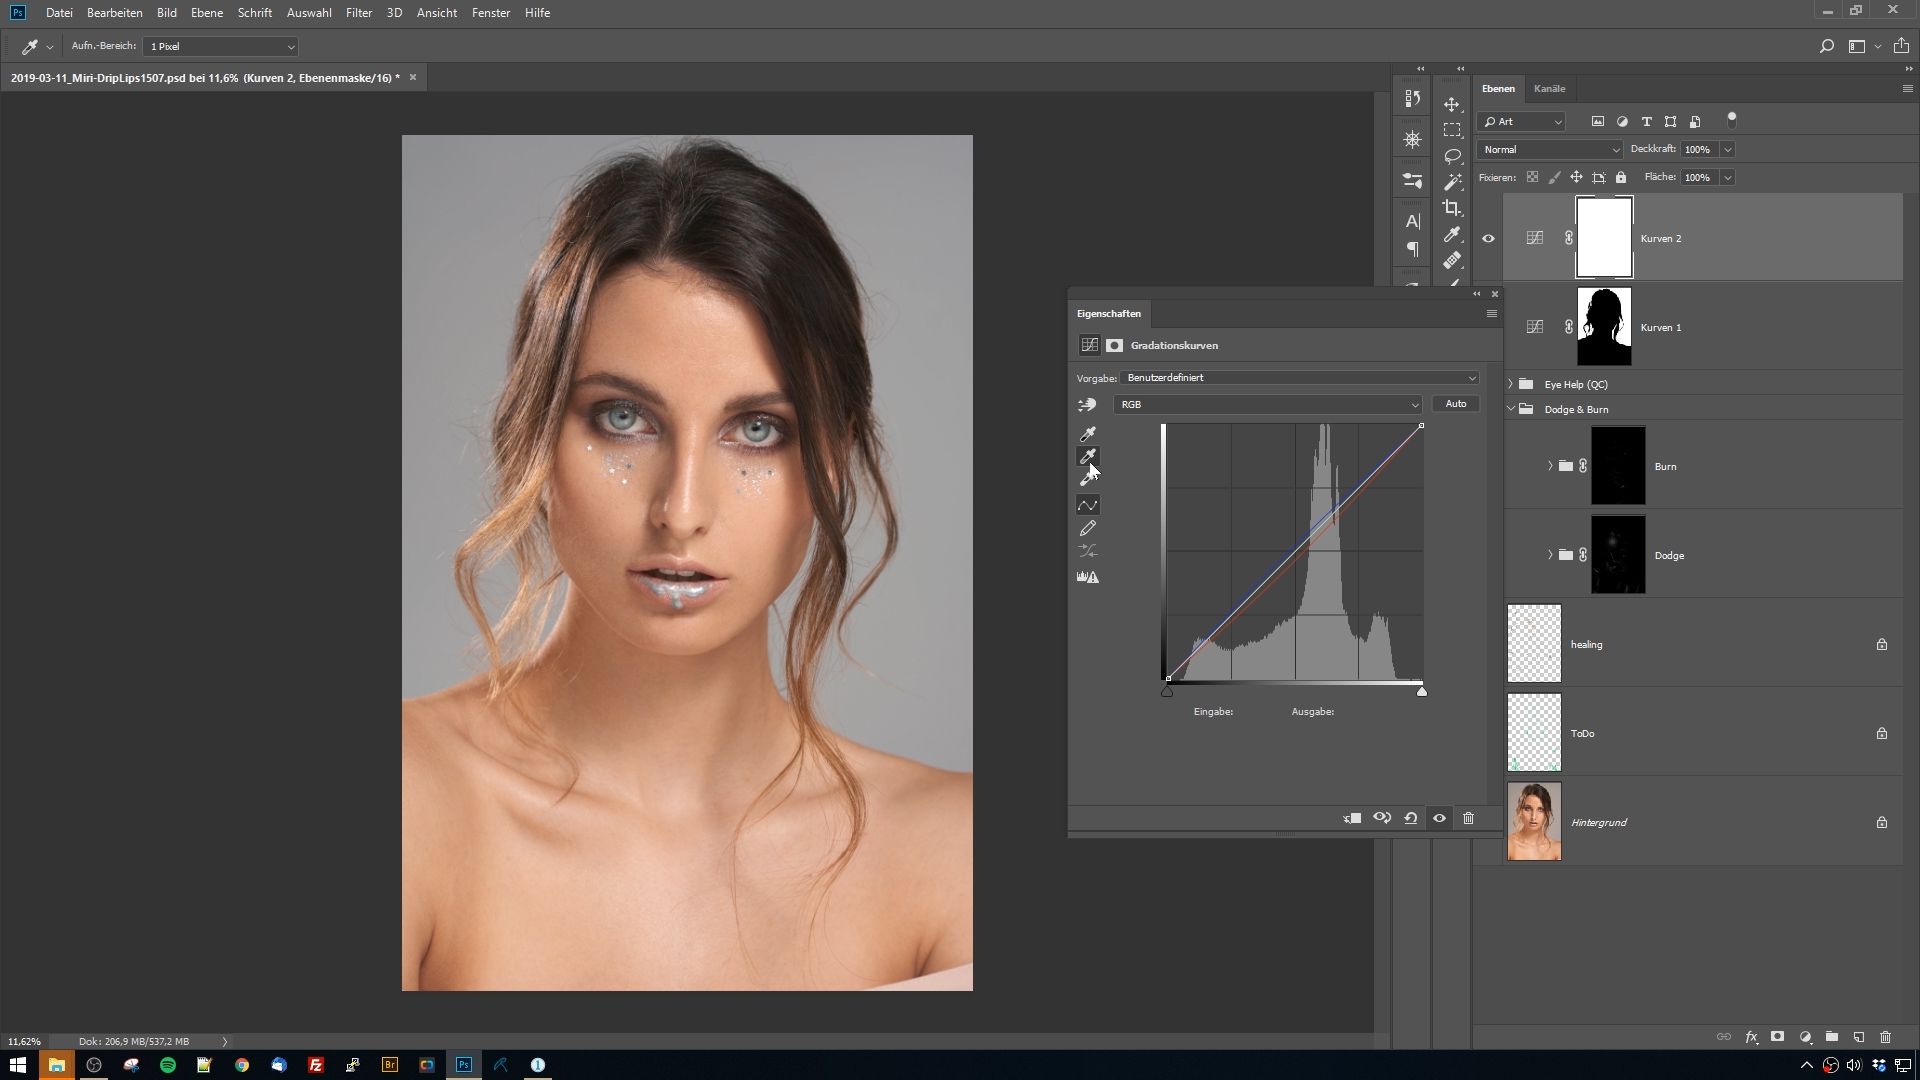Toggle lock position
This screenshot has width=1920, height=1080.
1576,177
